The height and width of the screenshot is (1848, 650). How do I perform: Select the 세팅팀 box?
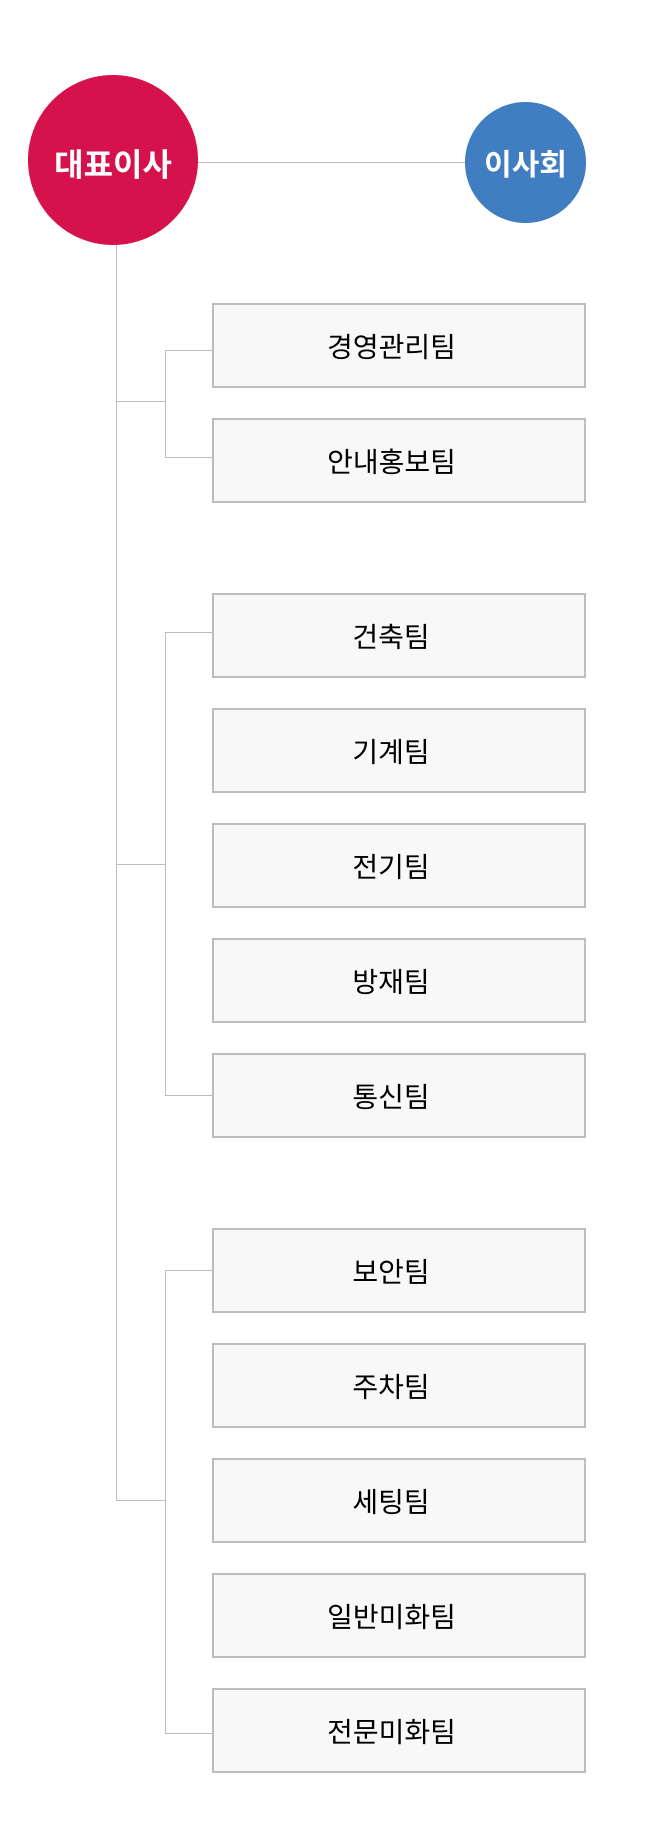(x=399, y=1501)
